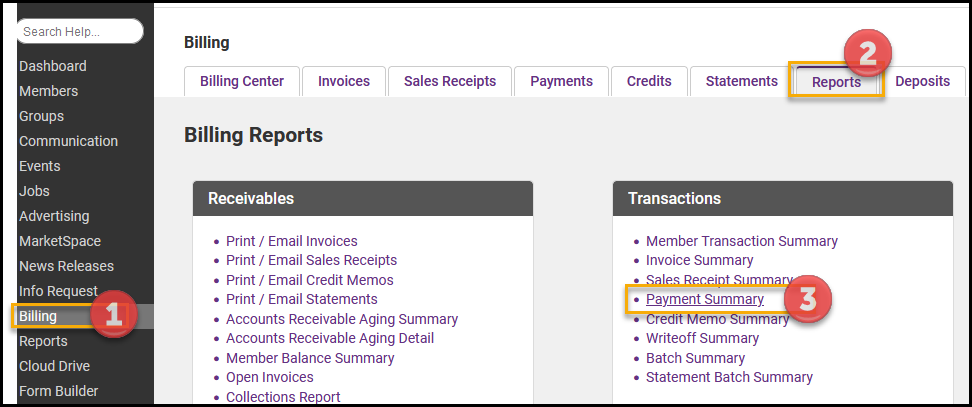Open the Member Balance Summary report

point(310,358)
